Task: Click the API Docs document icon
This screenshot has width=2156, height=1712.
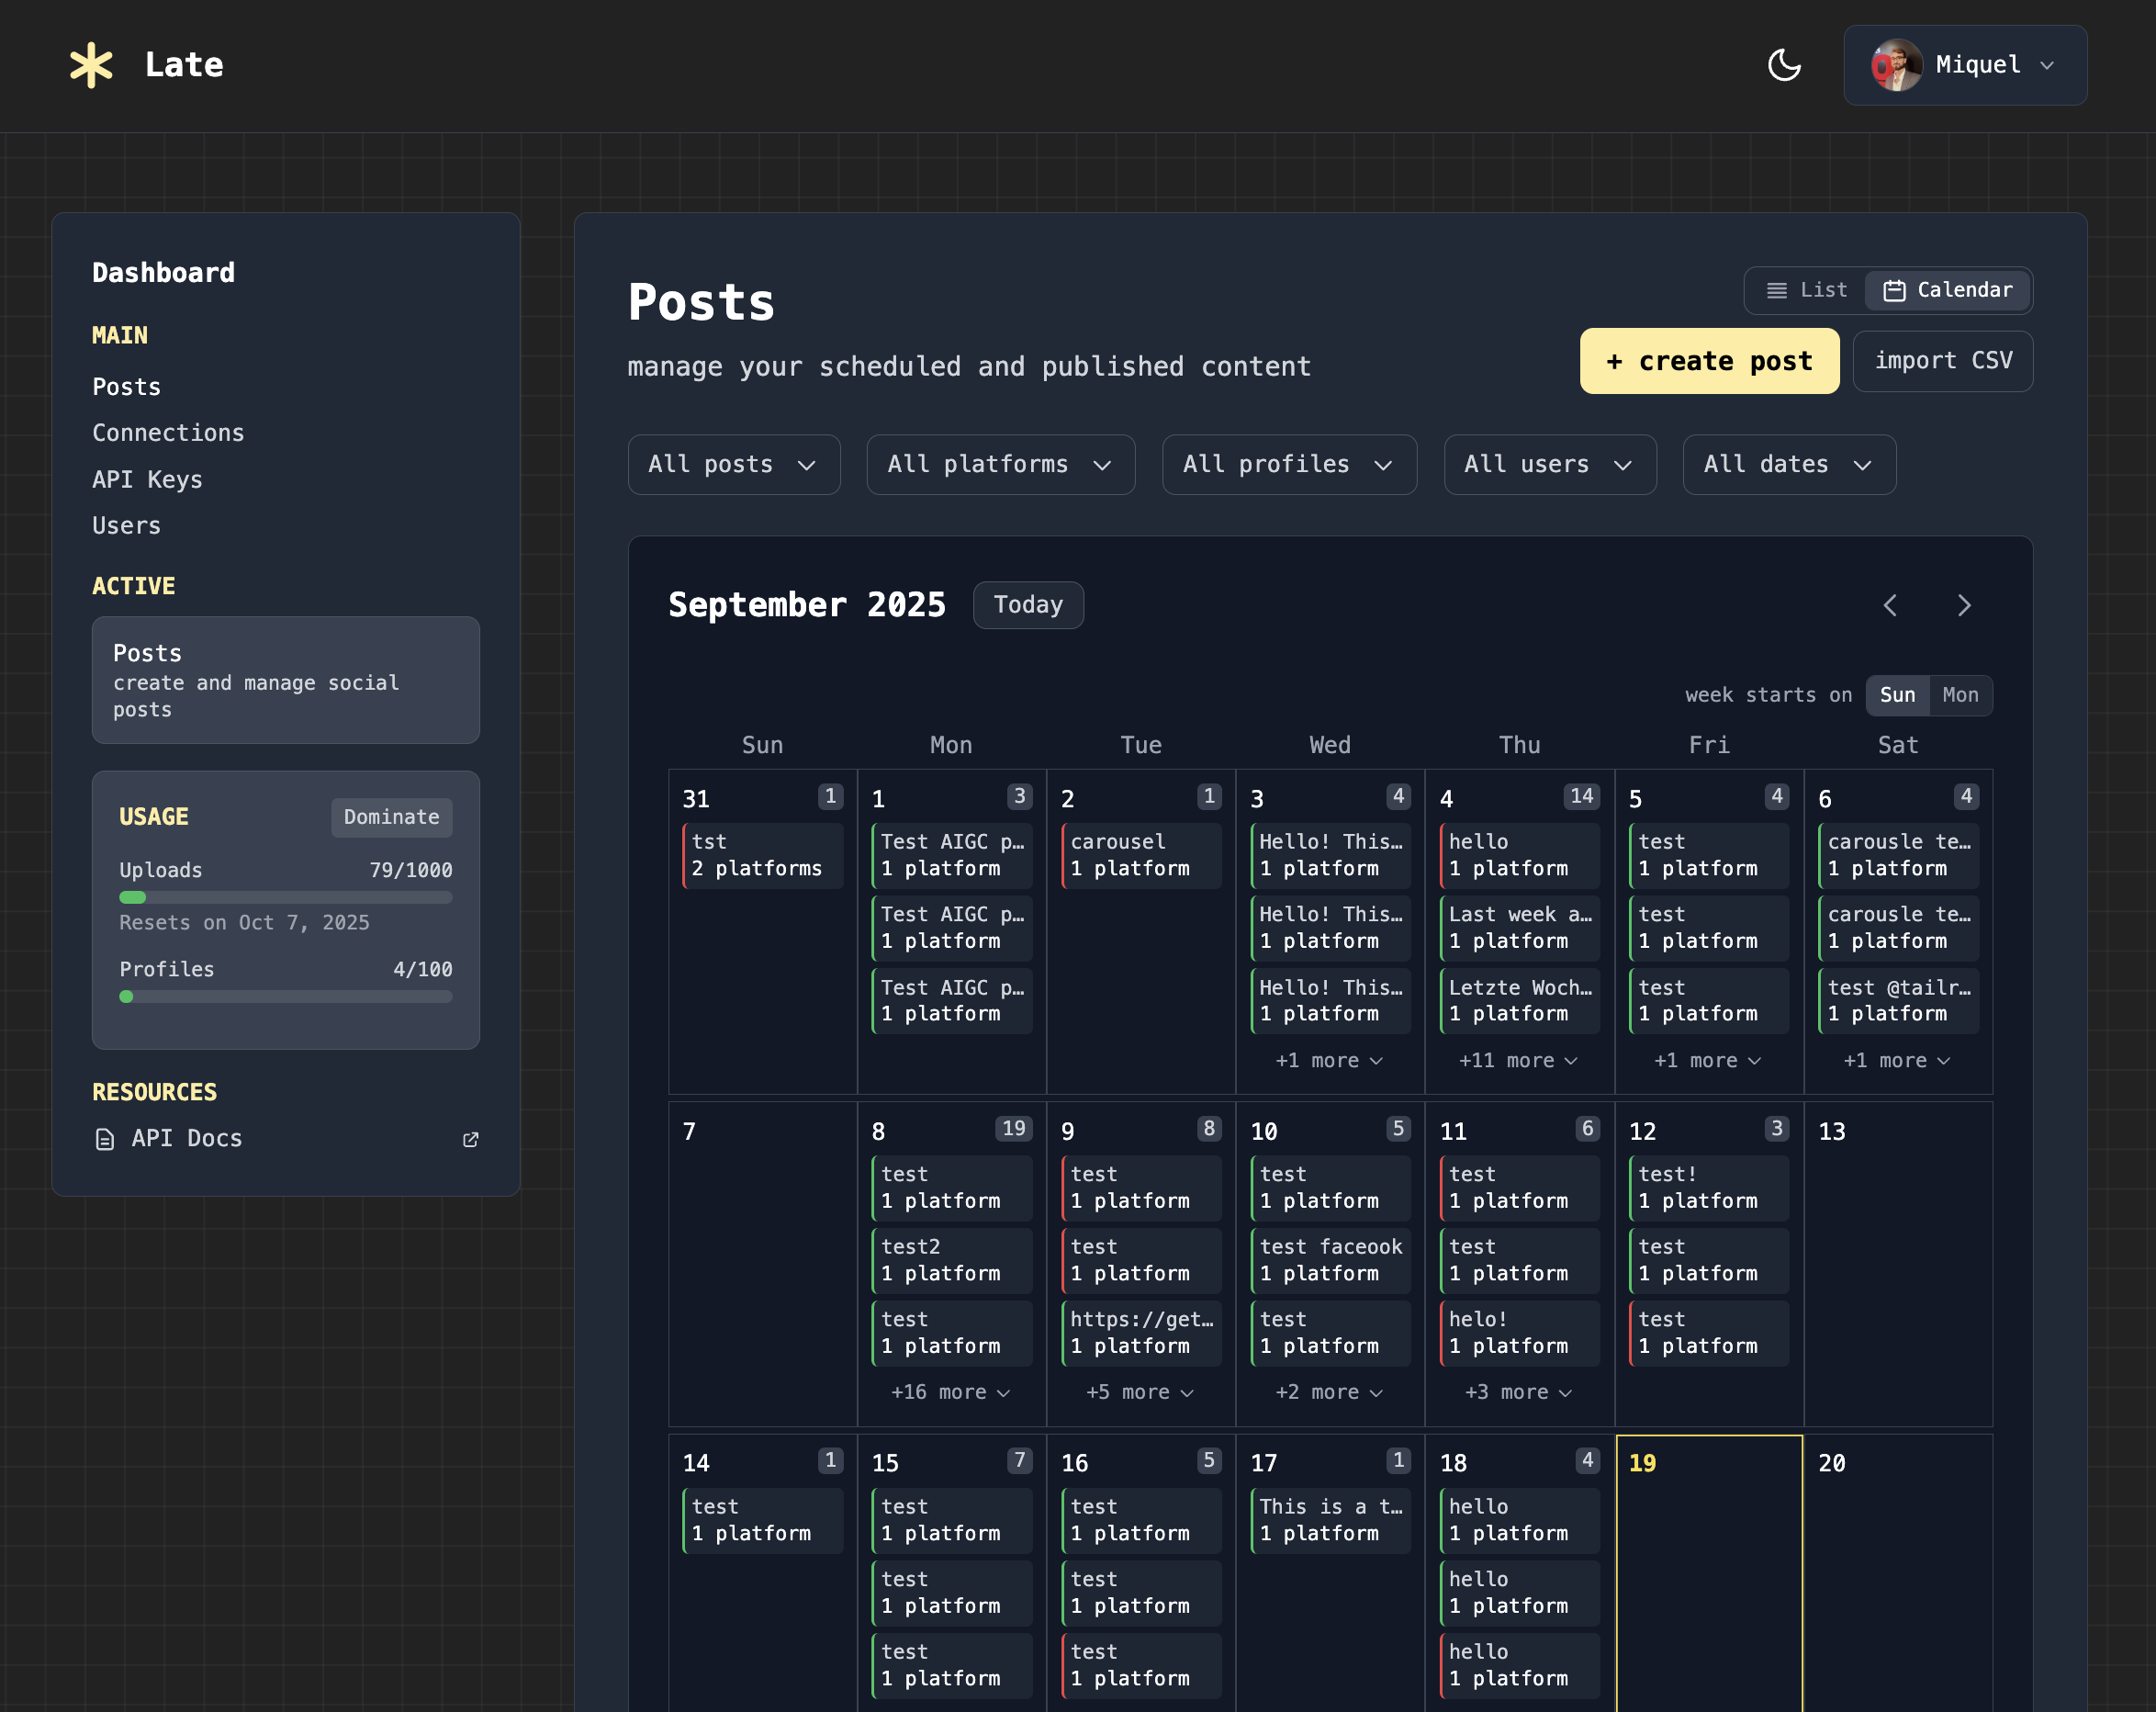Action: click(x=105, y=1139)
